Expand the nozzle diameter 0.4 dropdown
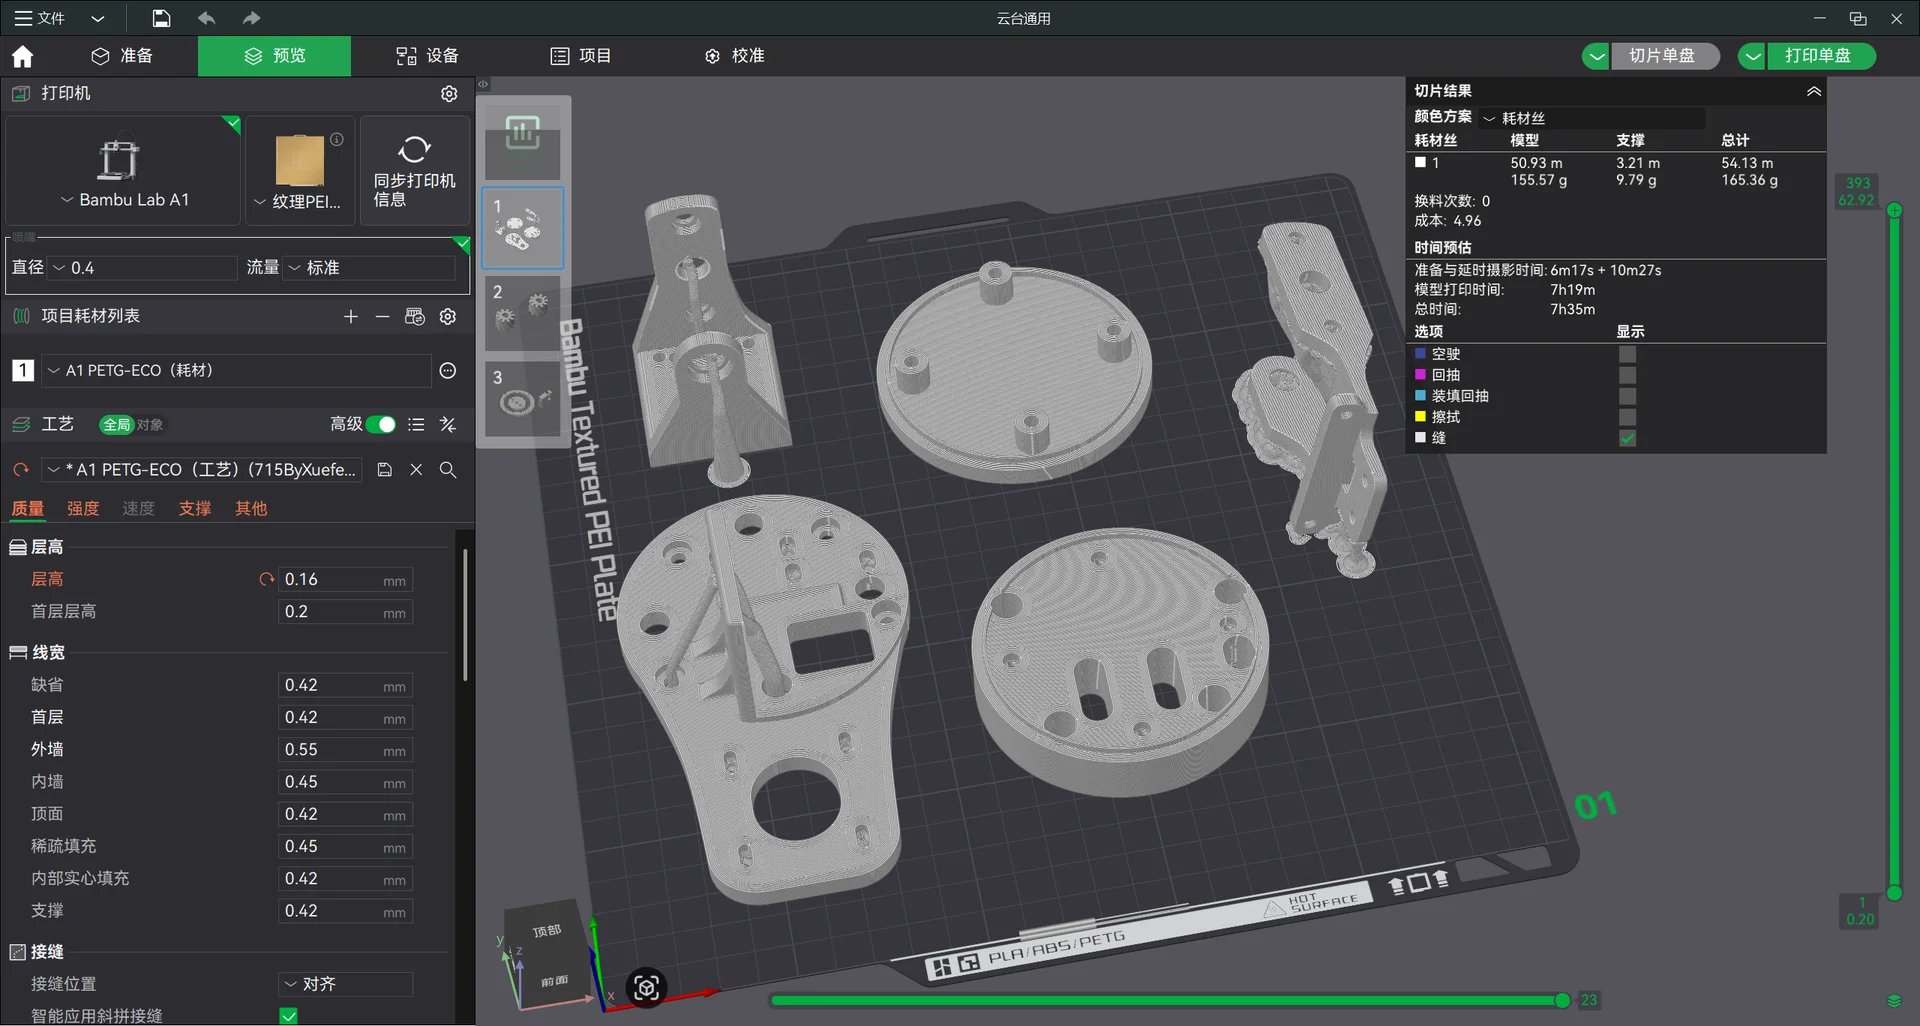The image size is (1920, 1026). pos(140,268)
